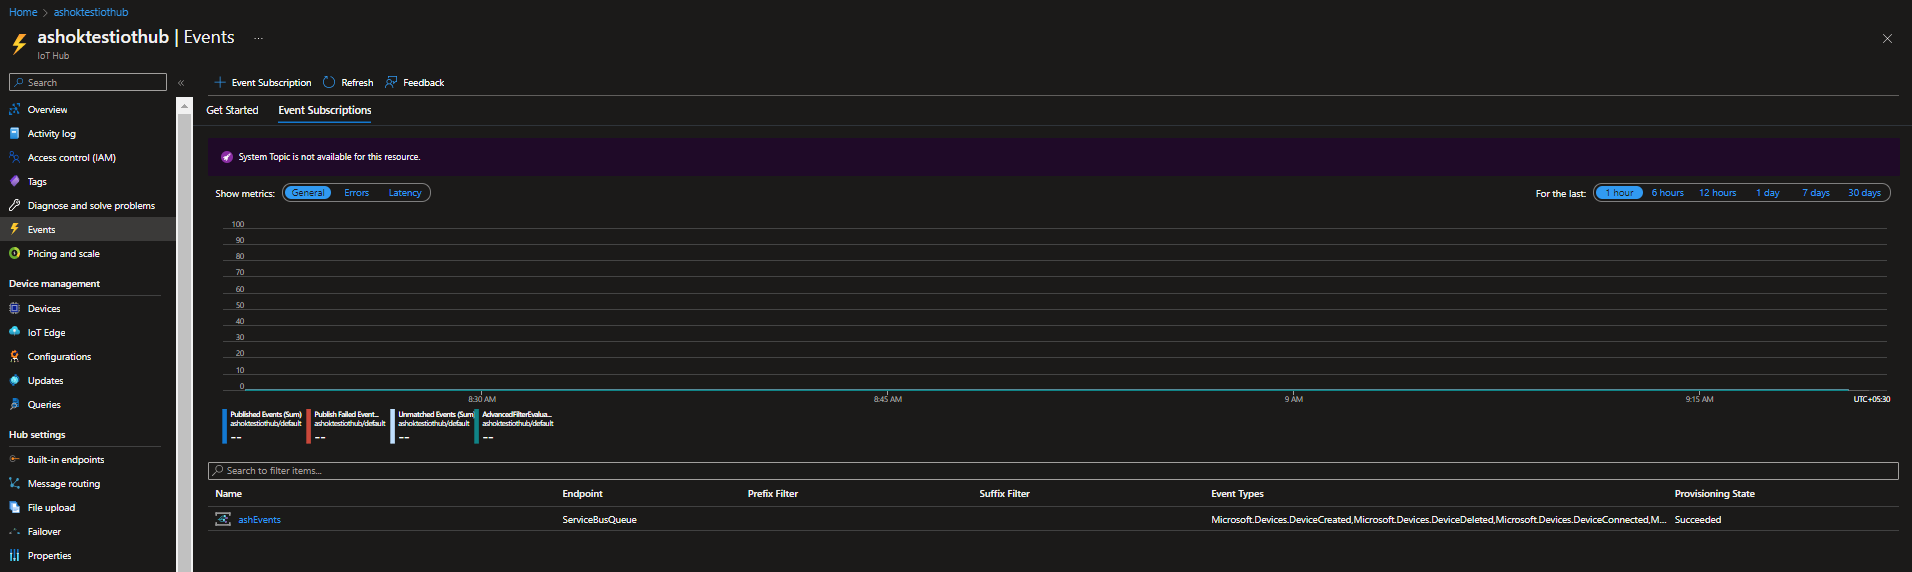The height and width of the screenshot is (572, 1912).
Task: Select the Events lightning icon in sidebar
Action: pyautogui.click(x=14, y=229)
